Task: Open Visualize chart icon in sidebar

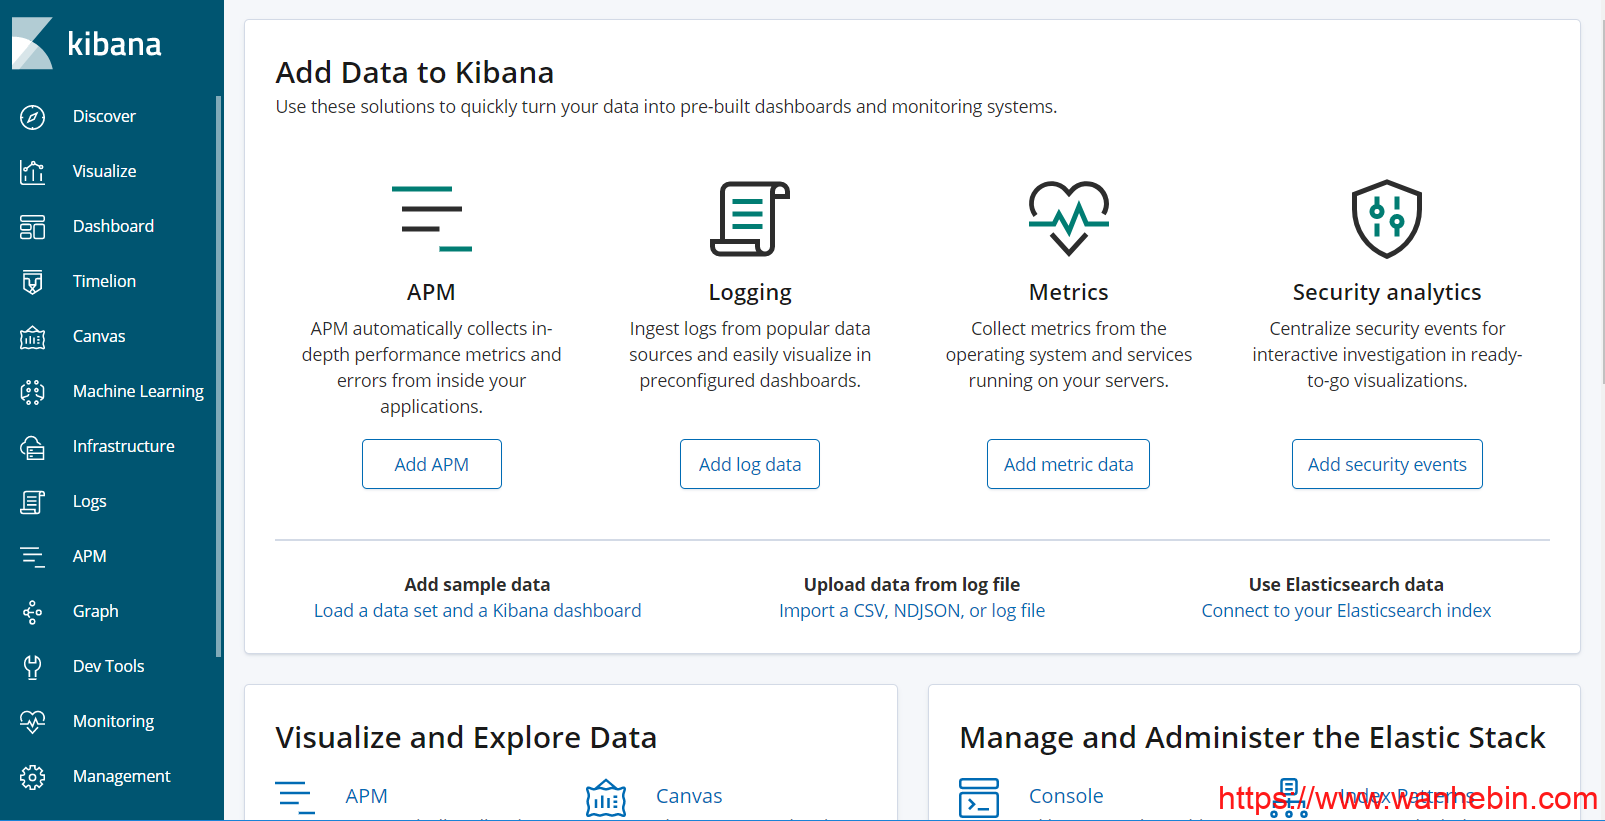Action: [x=32, y=172]
